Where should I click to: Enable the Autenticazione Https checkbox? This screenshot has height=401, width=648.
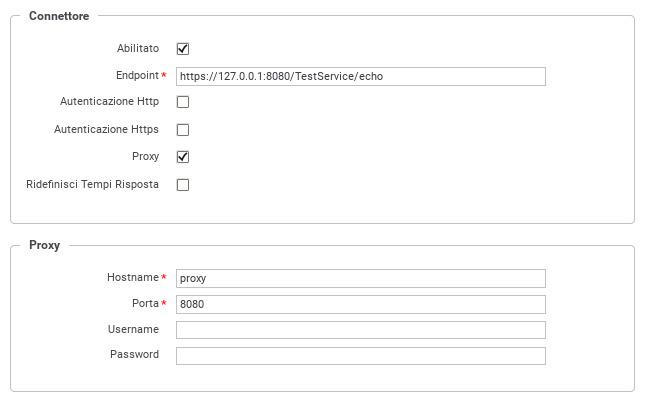[183, 130]
